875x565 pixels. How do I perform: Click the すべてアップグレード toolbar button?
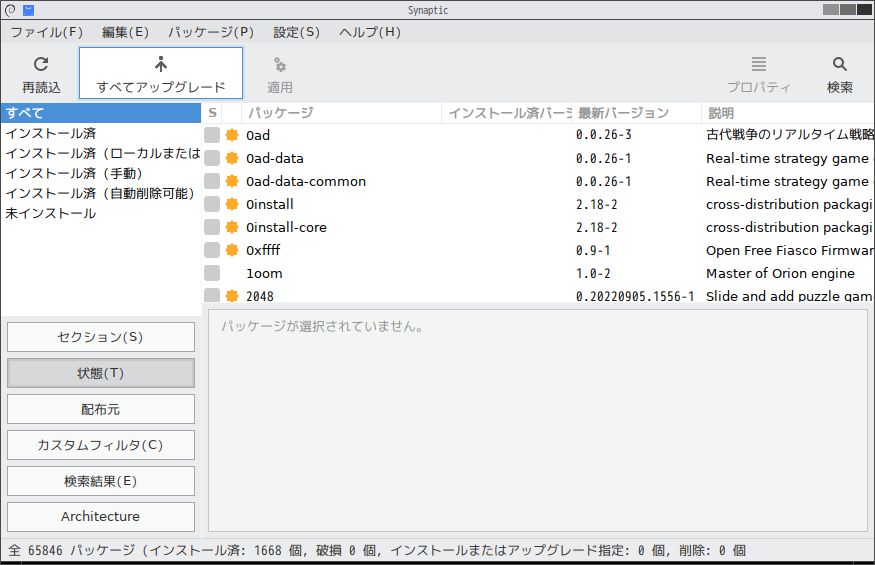coord(161,73)
